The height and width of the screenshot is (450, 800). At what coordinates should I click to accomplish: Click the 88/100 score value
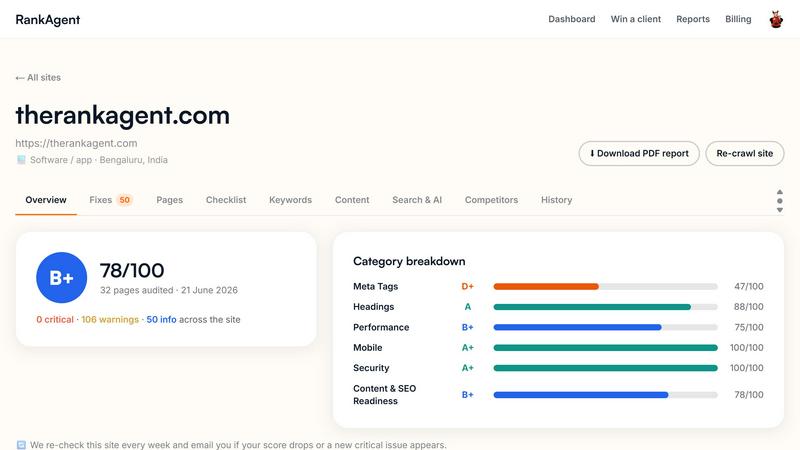coord(748,307)
